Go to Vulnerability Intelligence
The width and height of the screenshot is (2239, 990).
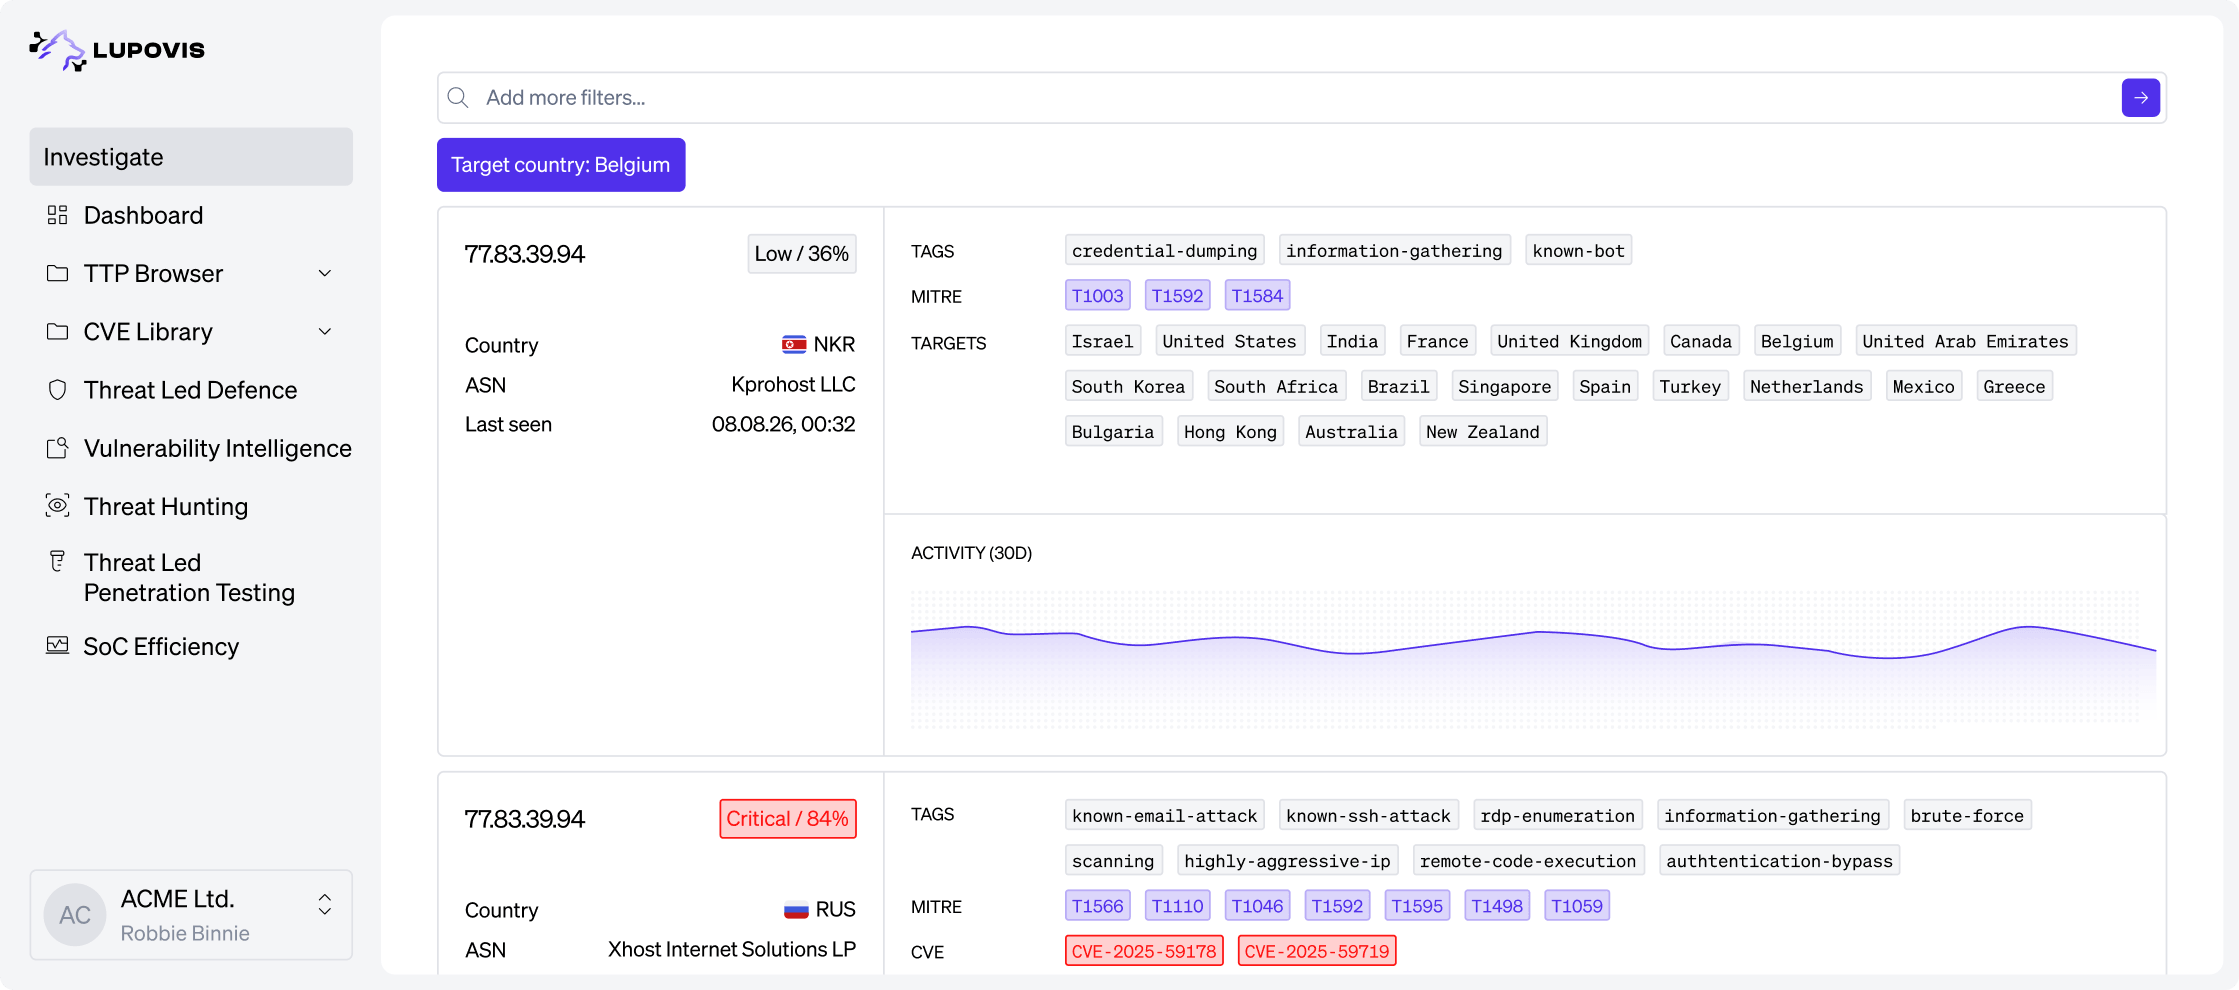point(218,448)
